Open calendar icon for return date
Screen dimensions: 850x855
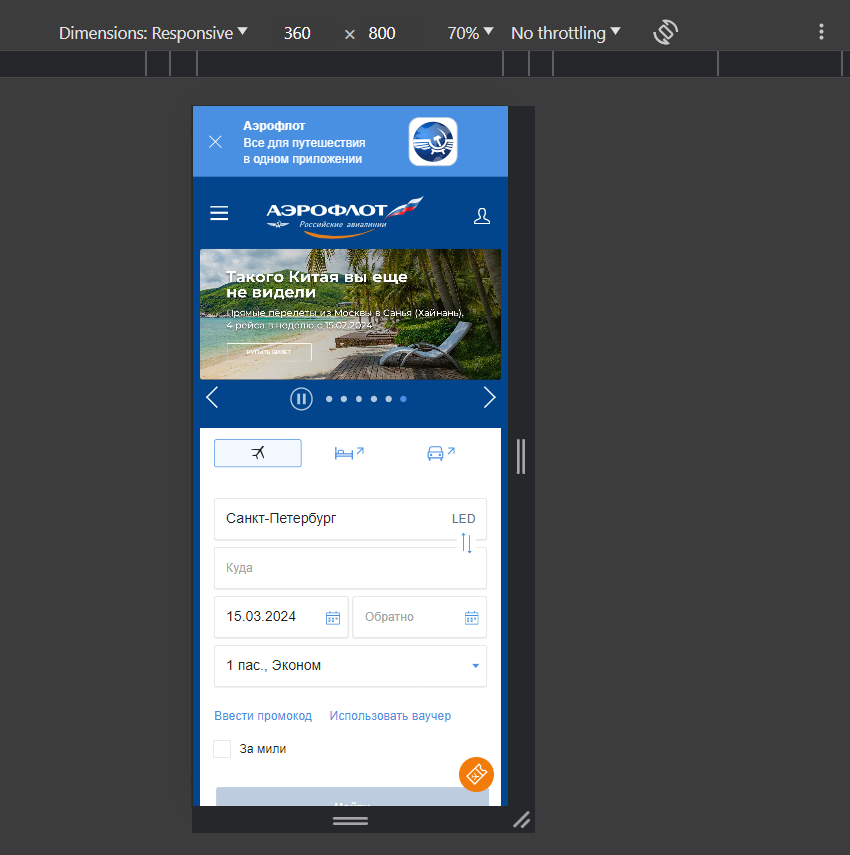click(x=472, y=617)
